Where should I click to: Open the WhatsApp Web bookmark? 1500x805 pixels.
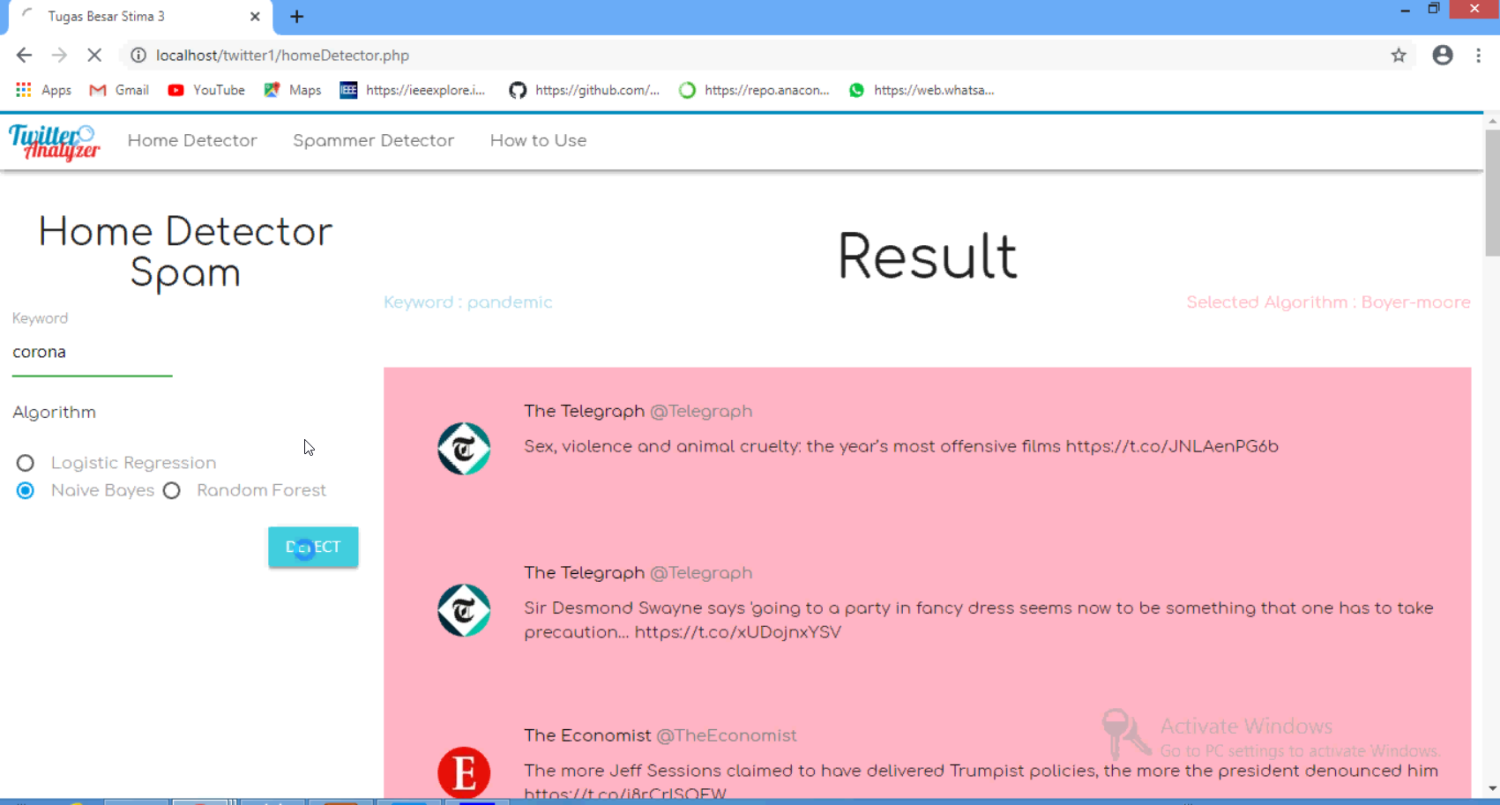(x=921, y=90)
